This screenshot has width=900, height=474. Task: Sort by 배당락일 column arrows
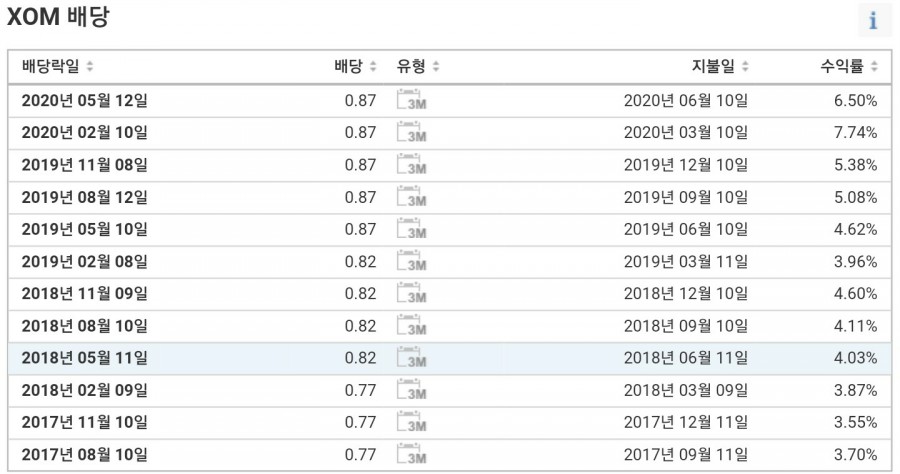tap(90, 67)
